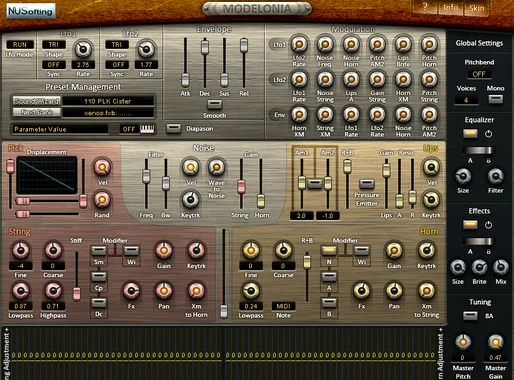Image resolution: width=514 pixels, height=380 pixels.
Task: Click the String Xm to Horn knob
Action: 196,291
